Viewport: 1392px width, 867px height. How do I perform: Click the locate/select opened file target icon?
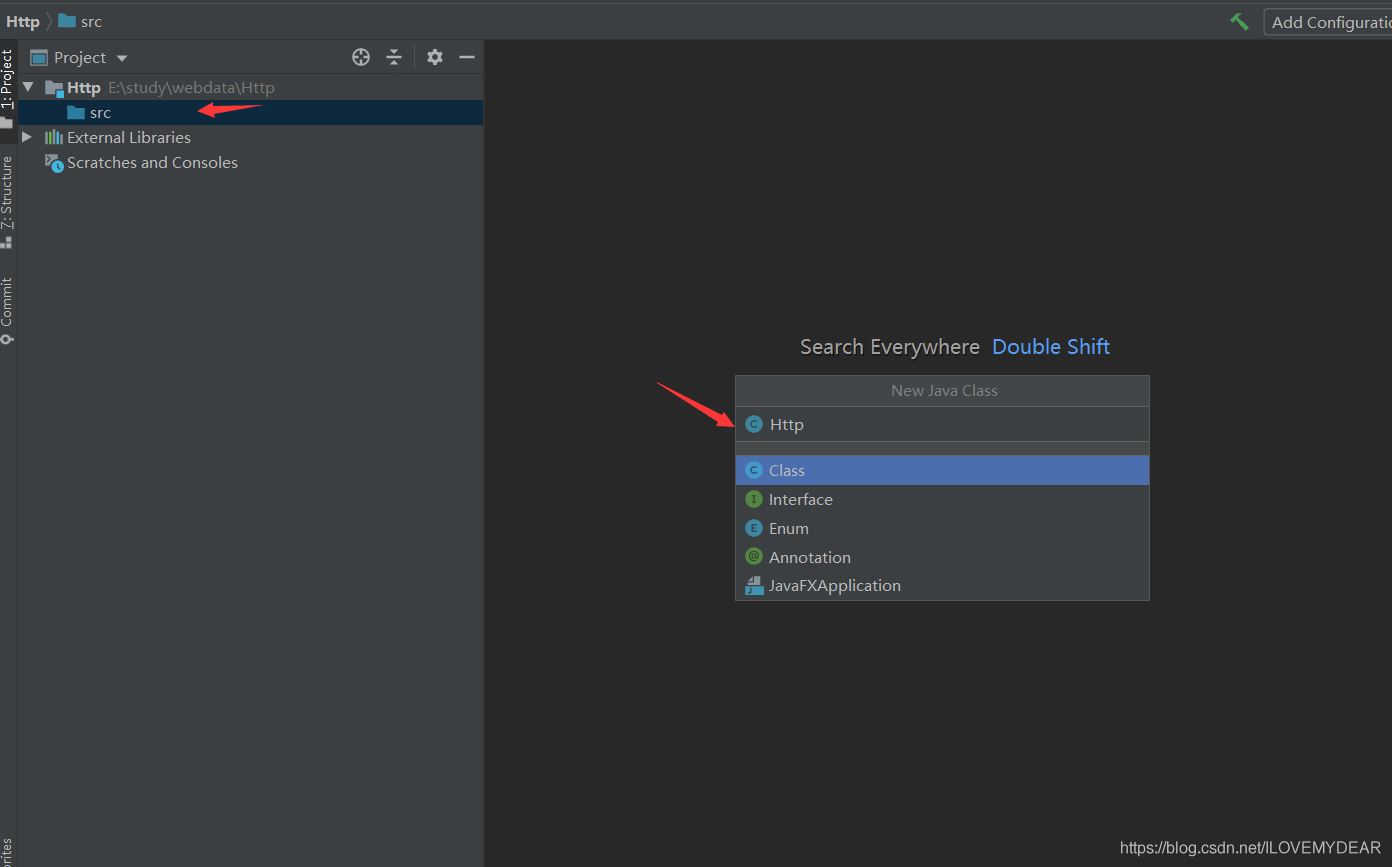361,57
